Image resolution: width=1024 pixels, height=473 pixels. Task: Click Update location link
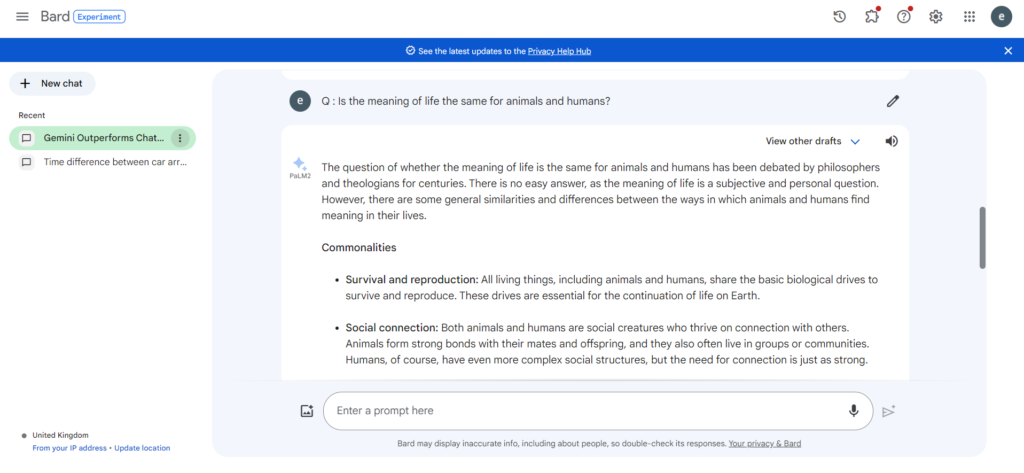(142, 448)
